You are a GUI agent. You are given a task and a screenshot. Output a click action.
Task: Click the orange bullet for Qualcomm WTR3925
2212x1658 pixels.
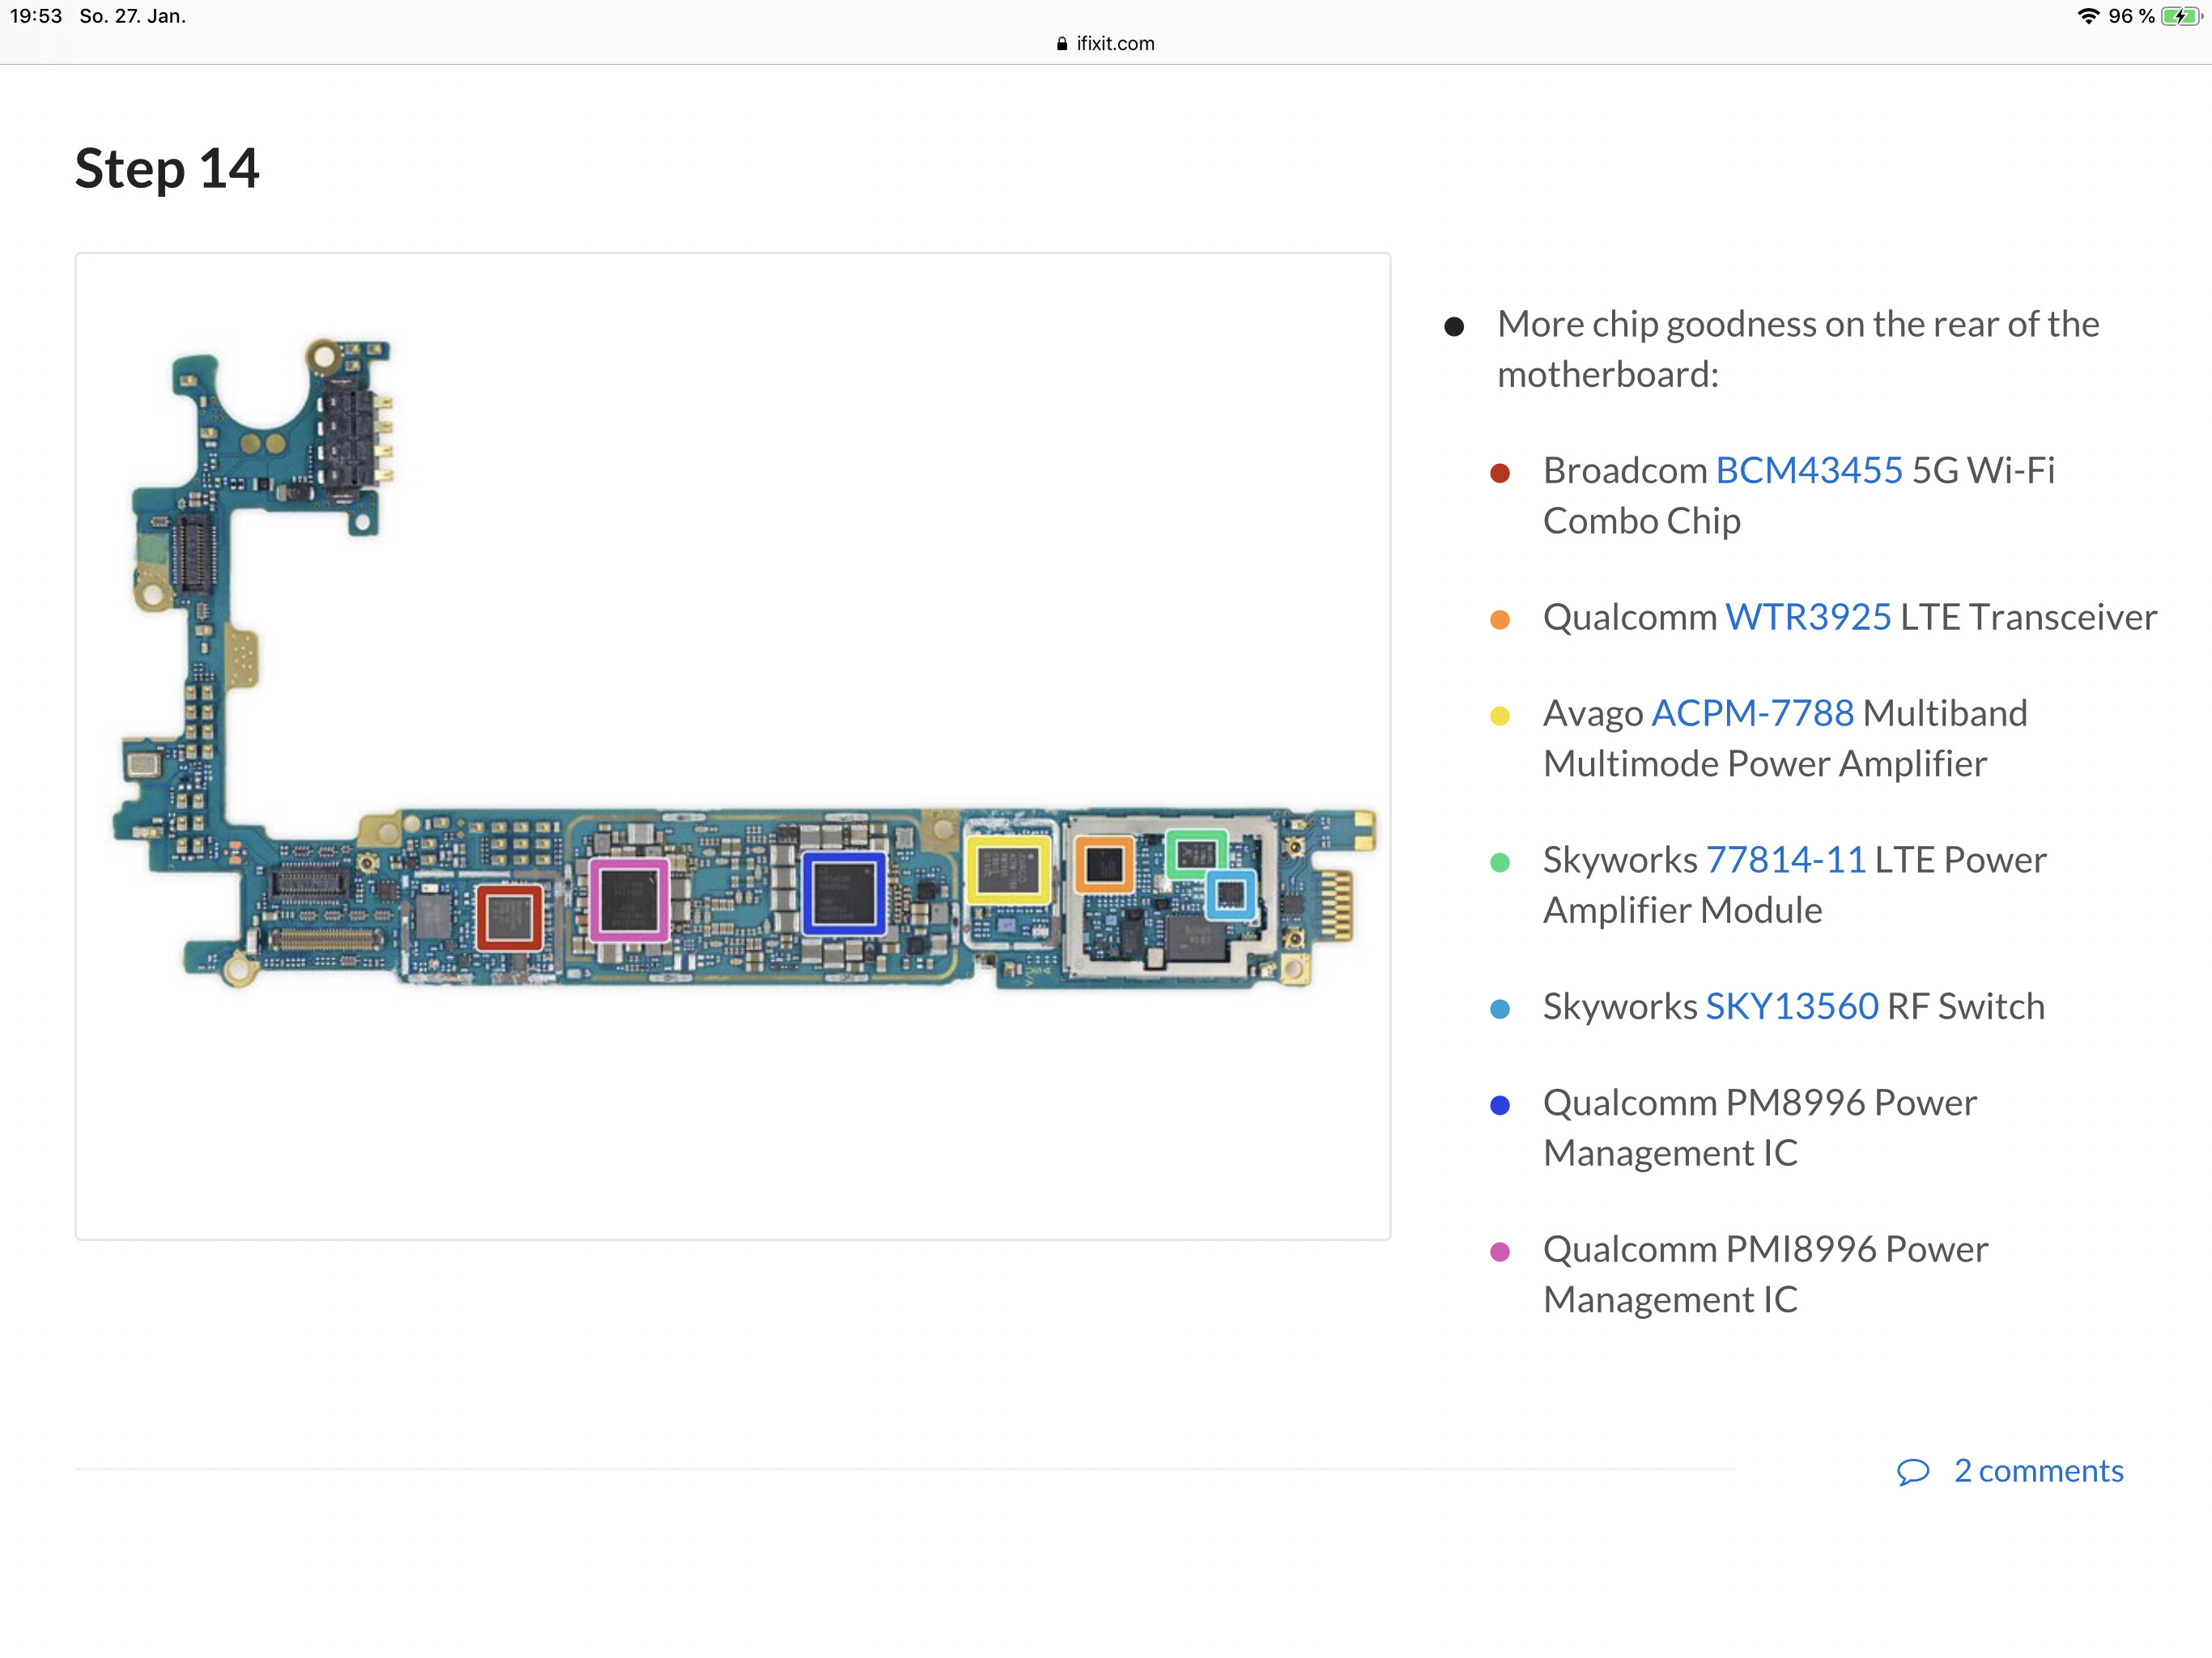[x=1499, y=620]
